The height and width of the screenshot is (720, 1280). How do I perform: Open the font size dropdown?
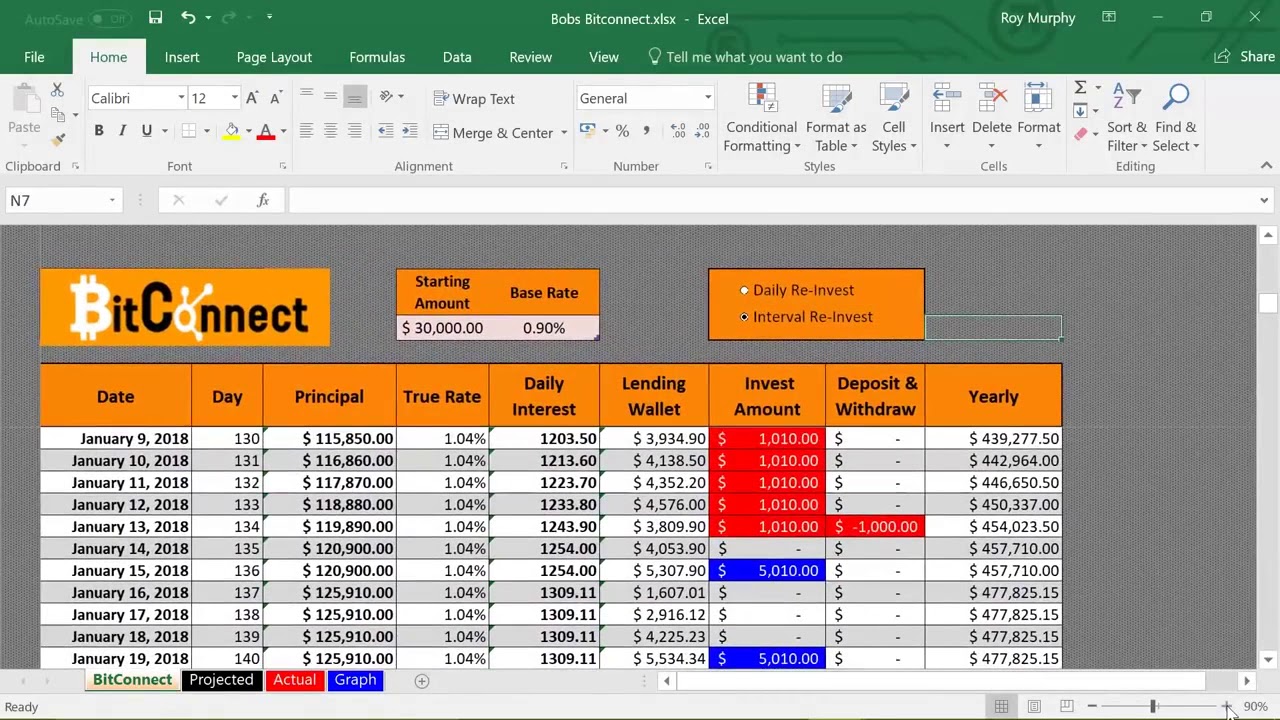pos(235,98)
